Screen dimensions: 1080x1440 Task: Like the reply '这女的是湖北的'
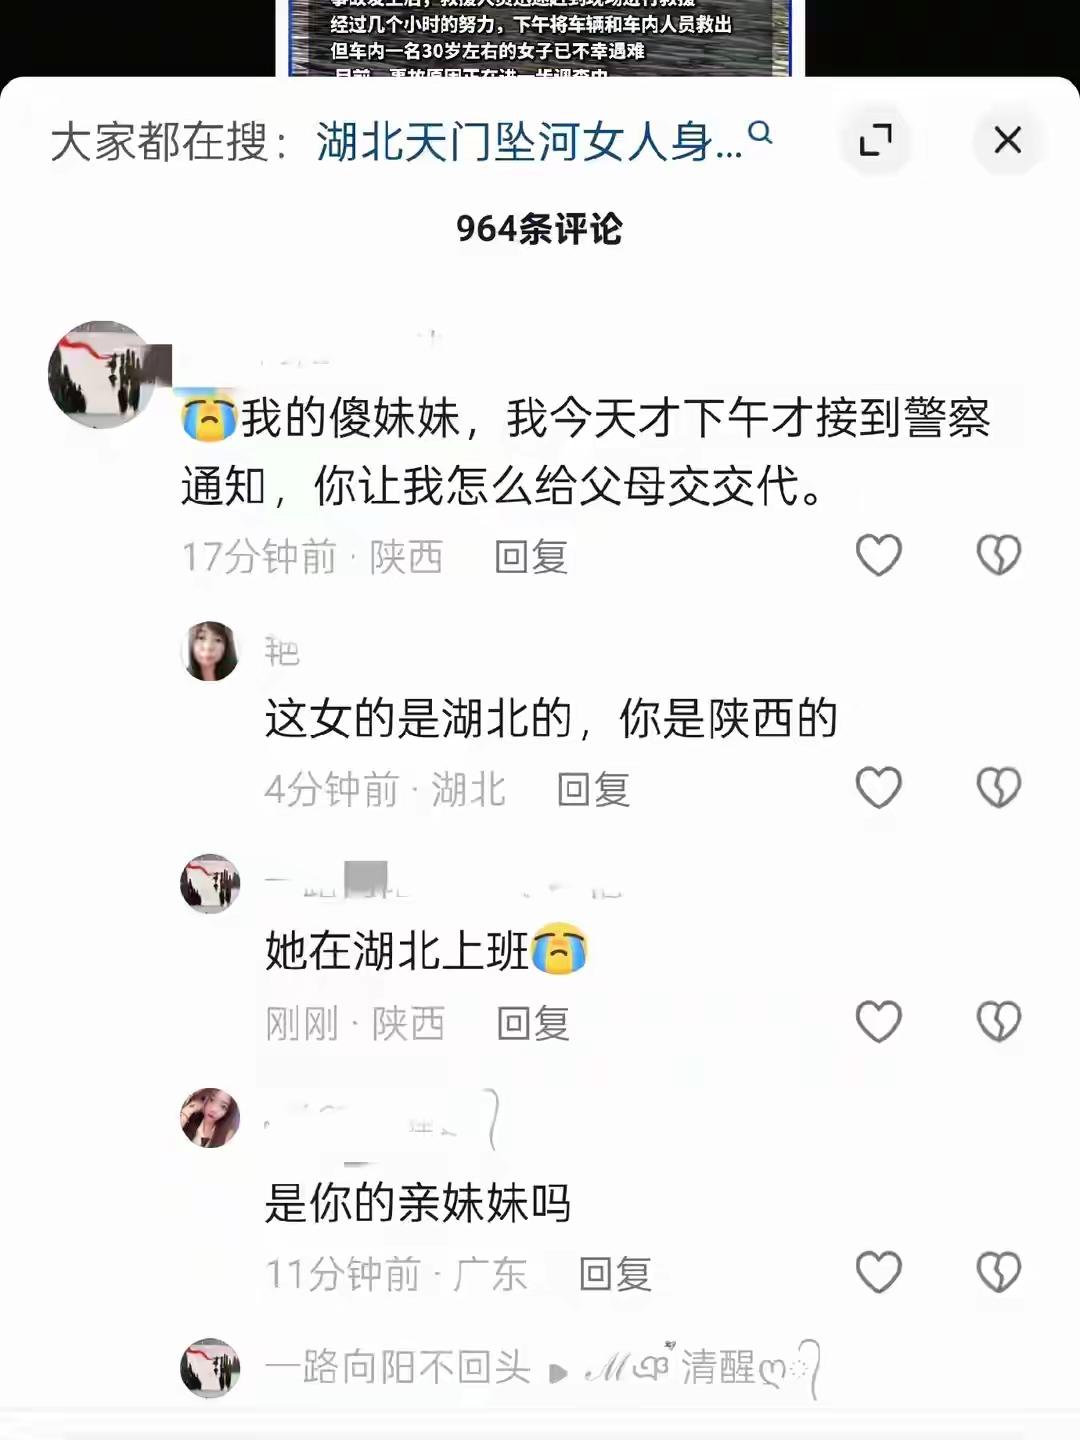(879, 788)
